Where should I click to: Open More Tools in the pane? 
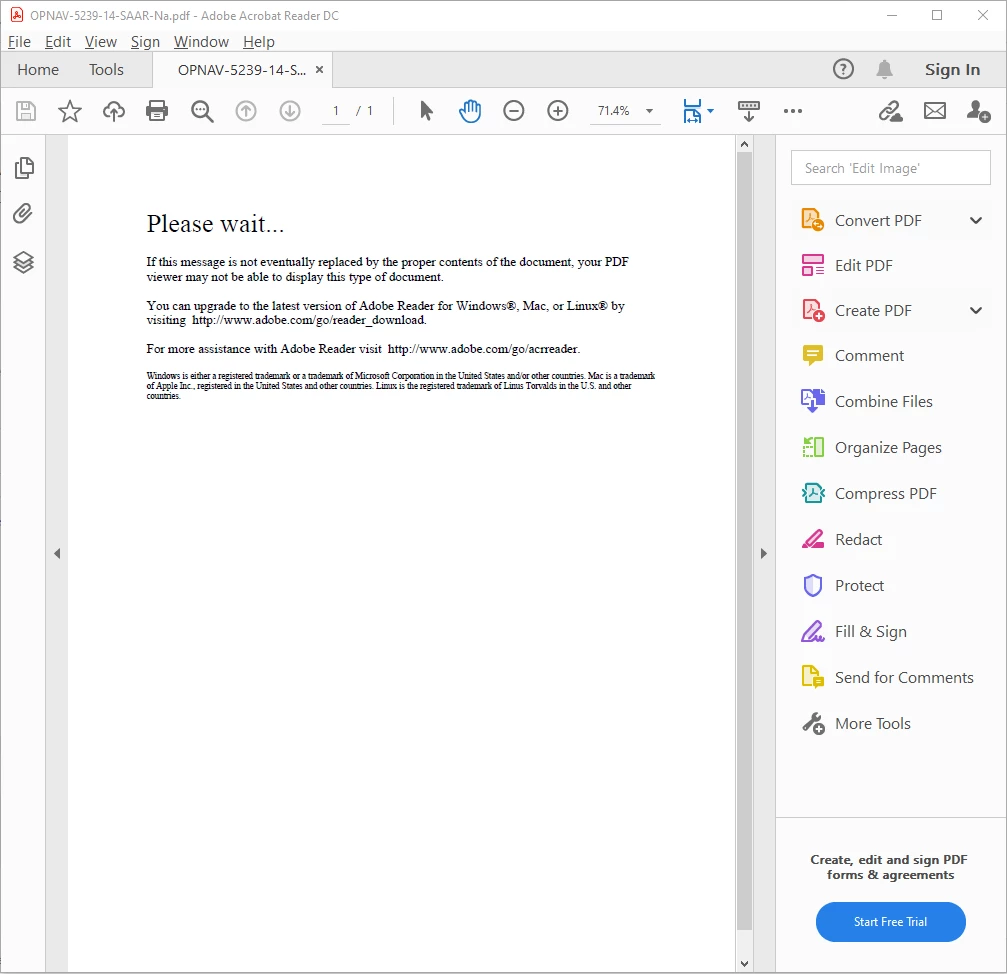(x=856, y=724)
